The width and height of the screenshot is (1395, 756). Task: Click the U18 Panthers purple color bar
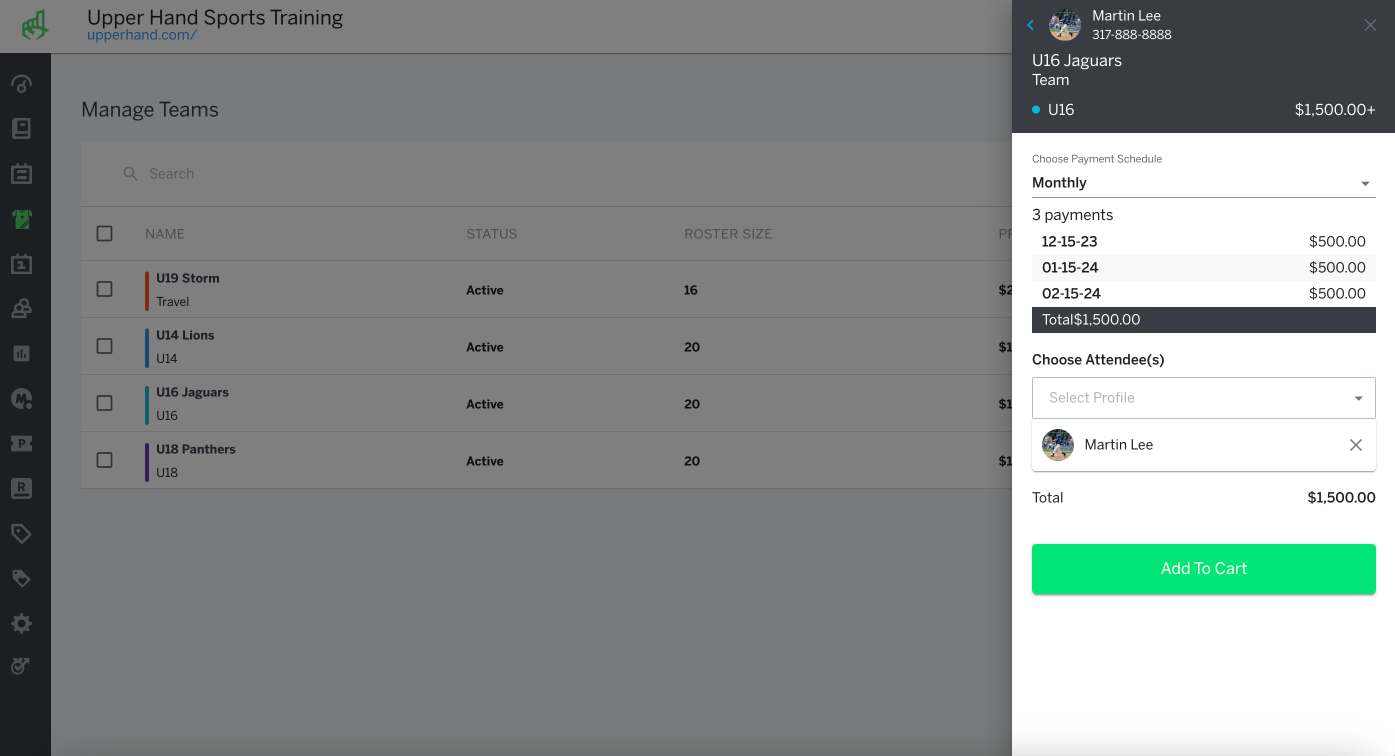click(x=147, y=461)
